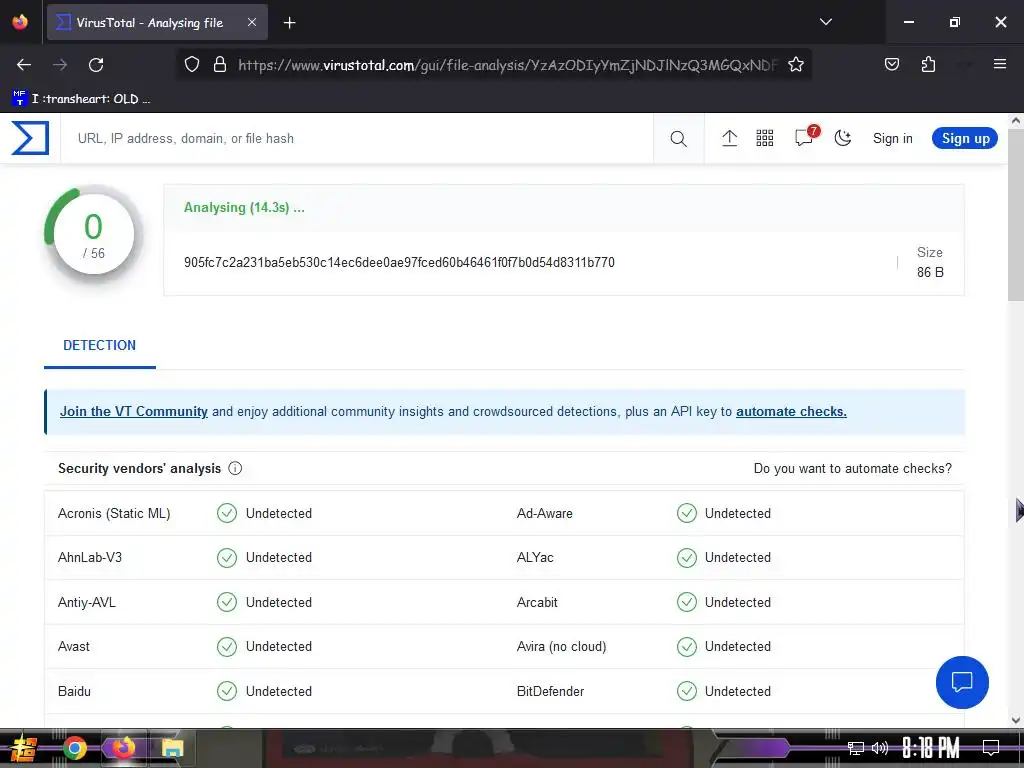
Task: Bookmark the page with star icon
Action: pyautogui.click(x=795, y=65)
